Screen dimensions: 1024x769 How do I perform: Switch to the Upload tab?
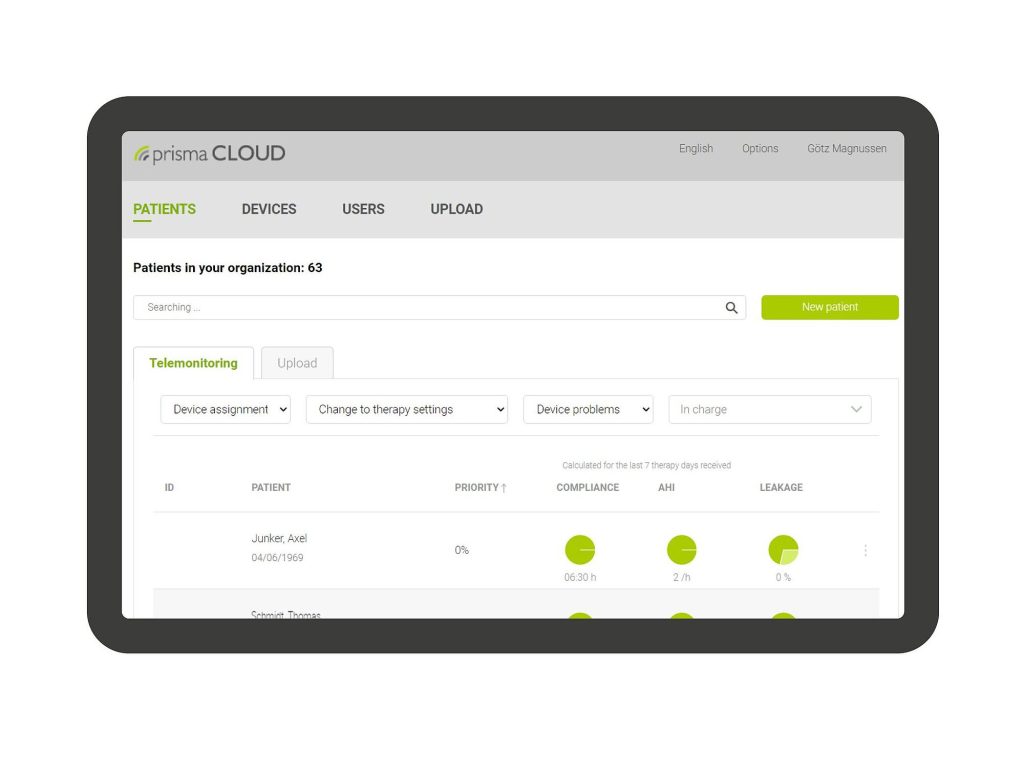click(297, 363)
